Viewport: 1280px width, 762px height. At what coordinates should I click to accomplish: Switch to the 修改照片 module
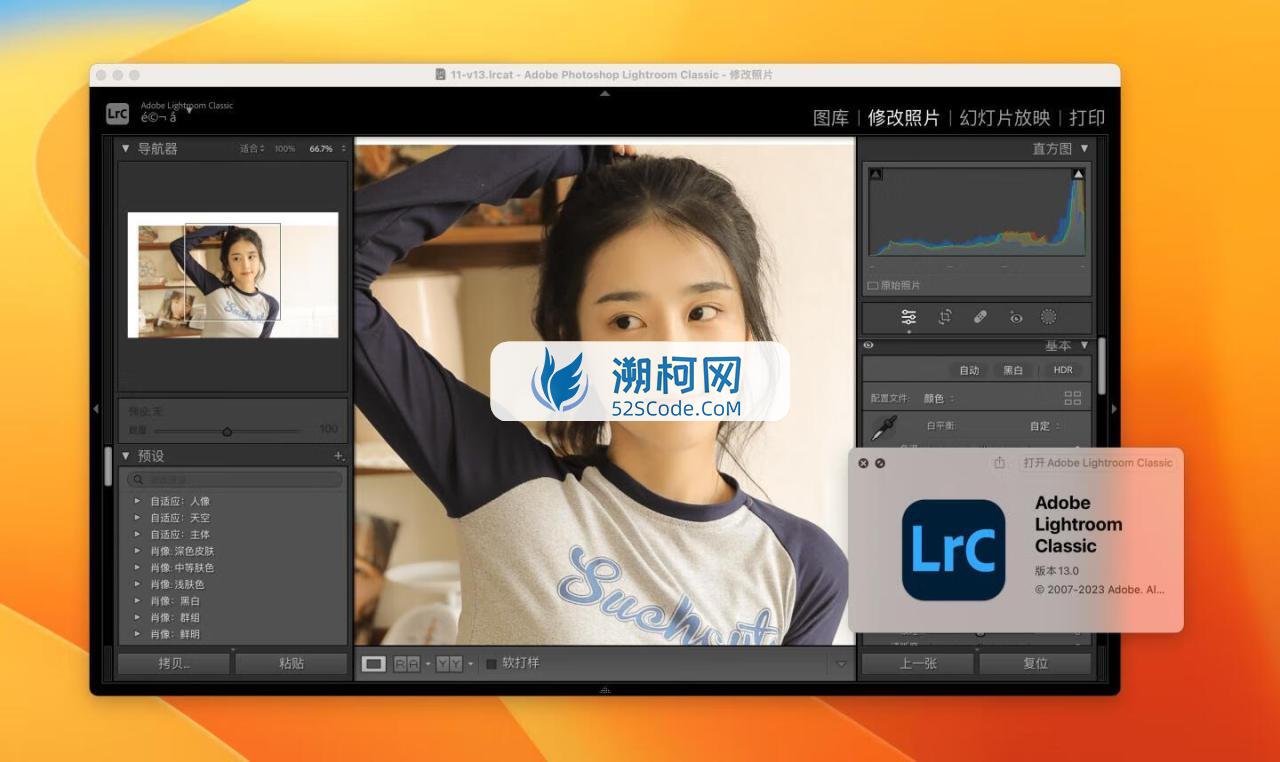point(904,118)
